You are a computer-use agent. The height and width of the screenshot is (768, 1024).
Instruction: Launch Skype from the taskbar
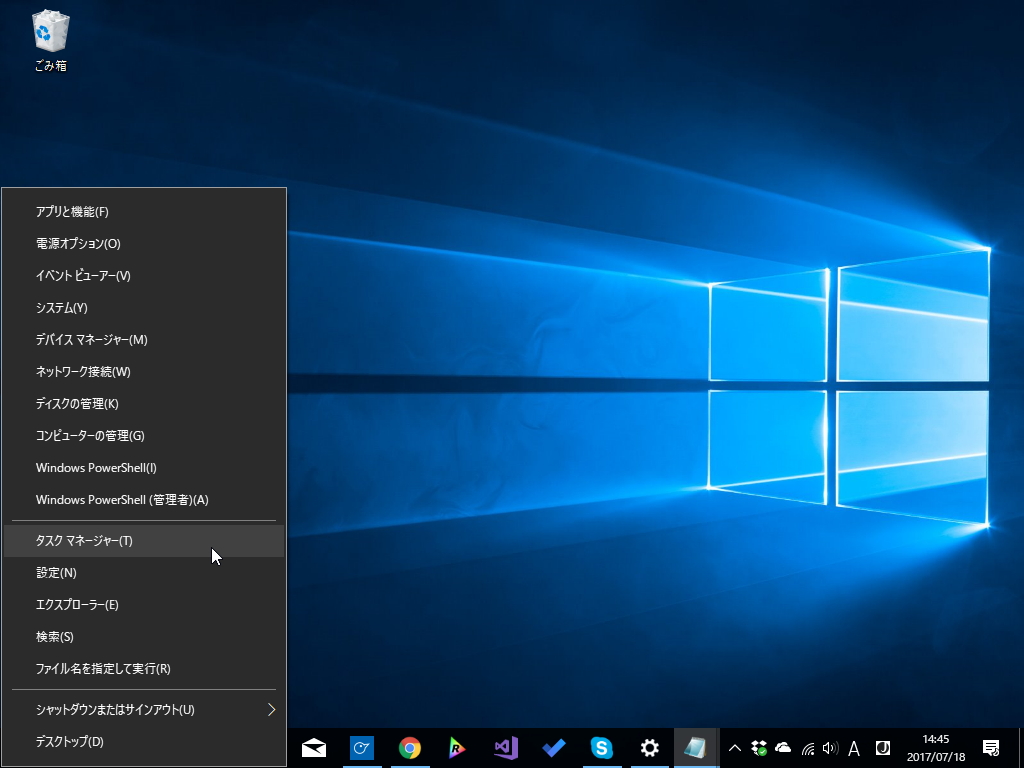(x=601, y=747)
